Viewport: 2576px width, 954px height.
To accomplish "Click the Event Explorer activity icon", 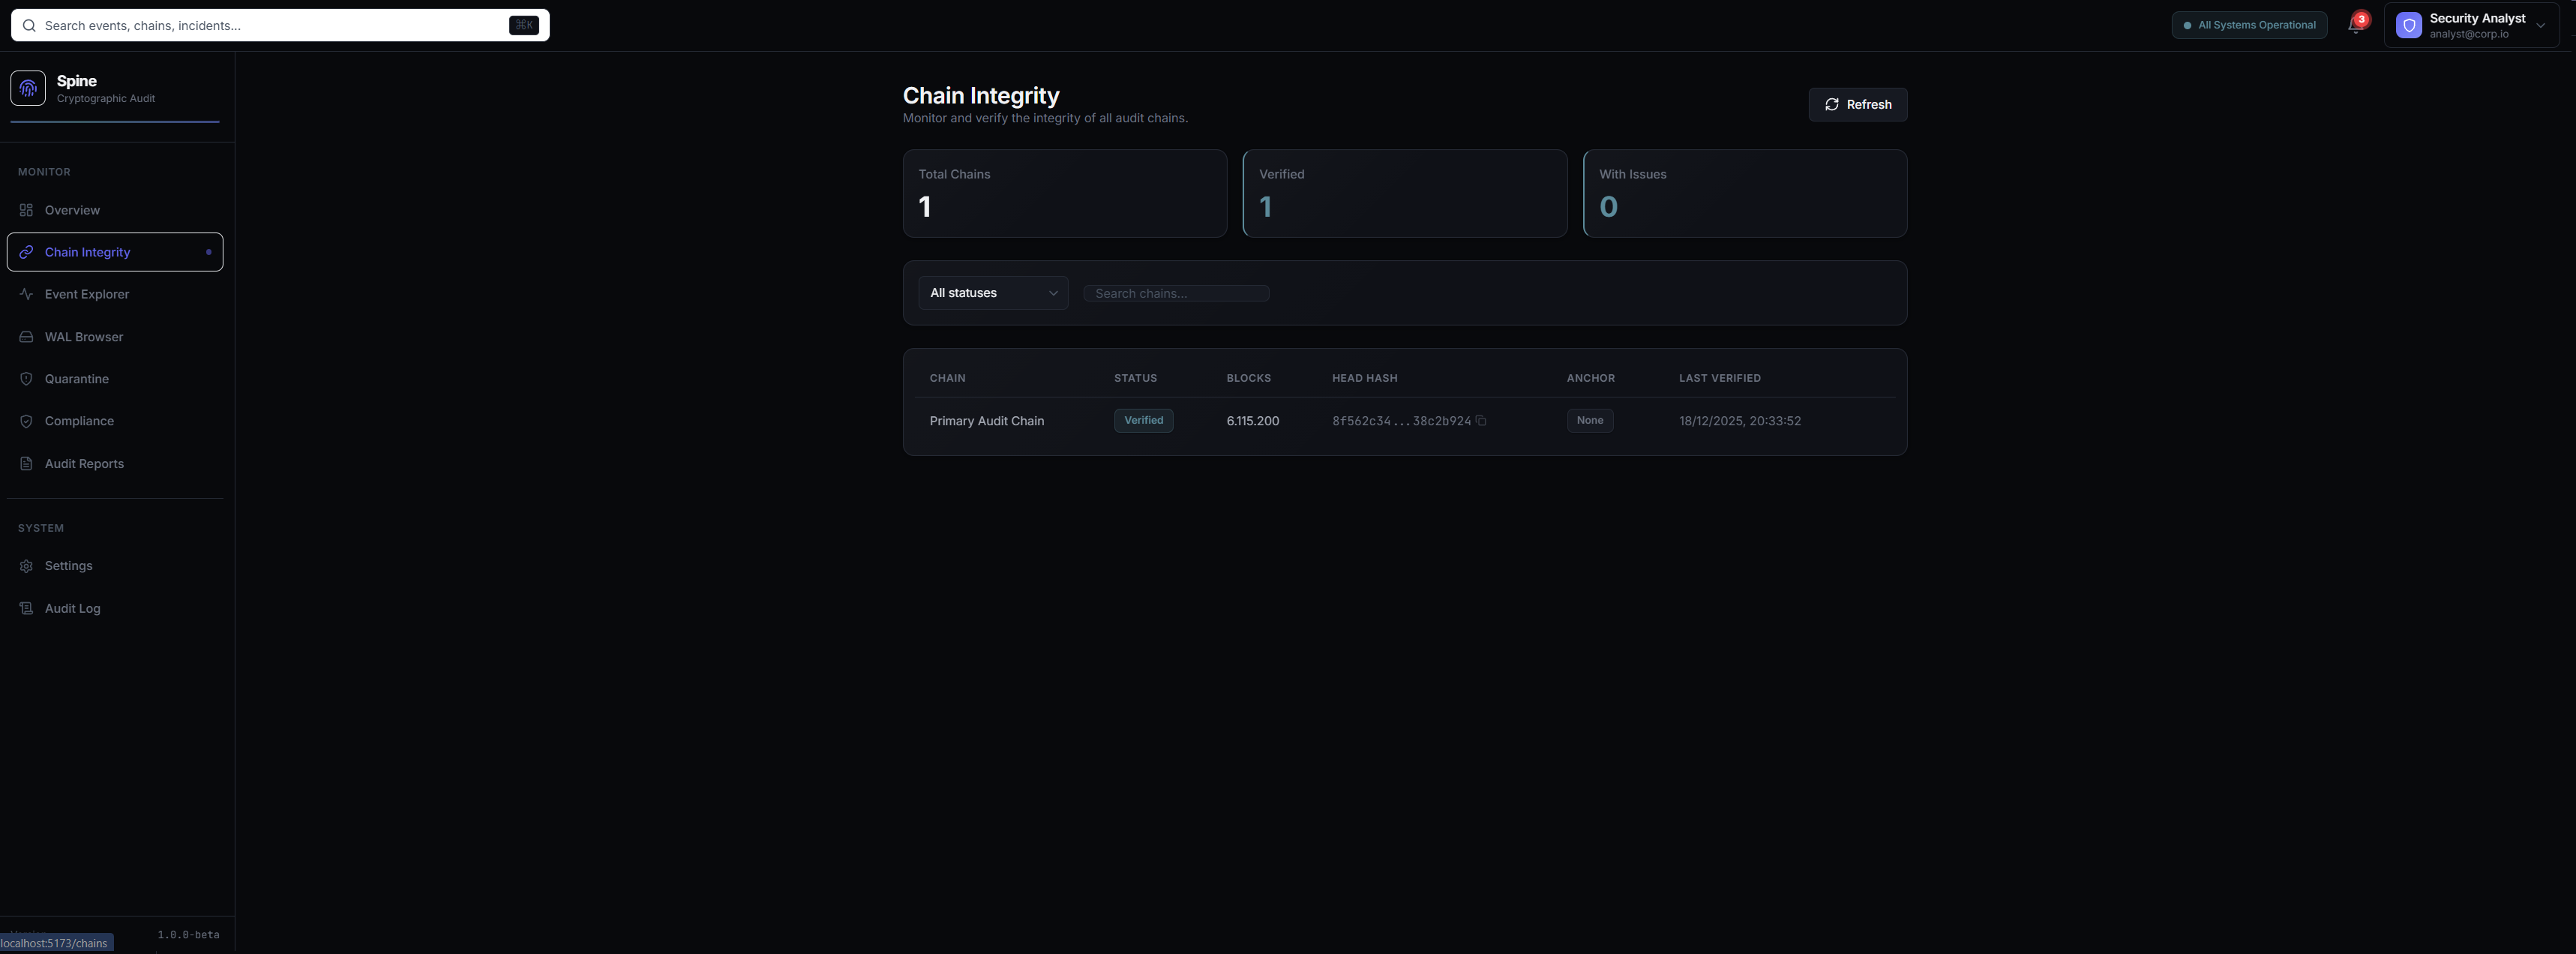I will tap(26, 294).
